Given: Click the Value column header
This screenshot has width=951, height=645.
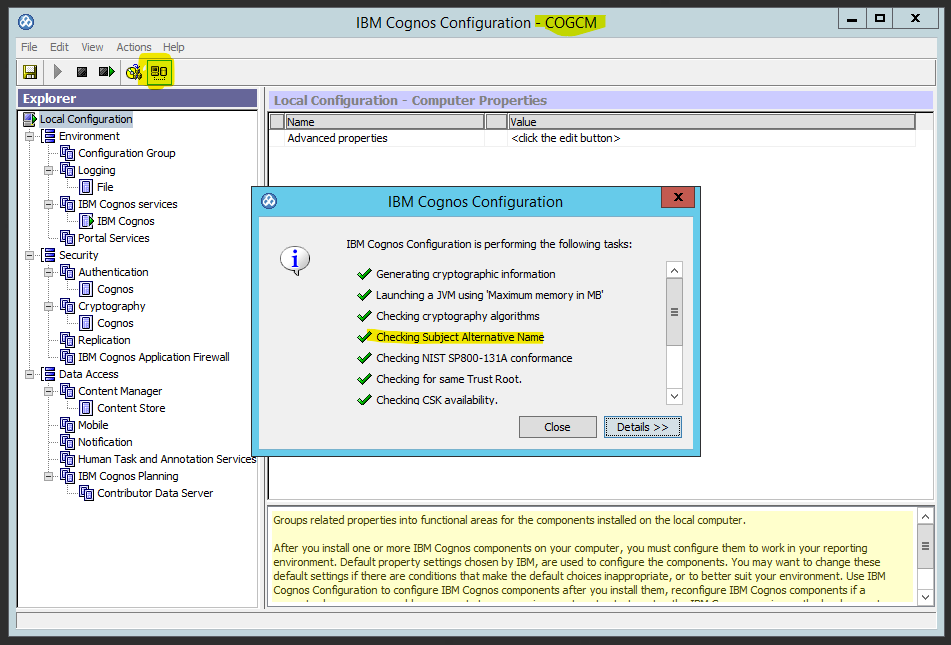Looking at the screenshot, I should click(711, 122).
